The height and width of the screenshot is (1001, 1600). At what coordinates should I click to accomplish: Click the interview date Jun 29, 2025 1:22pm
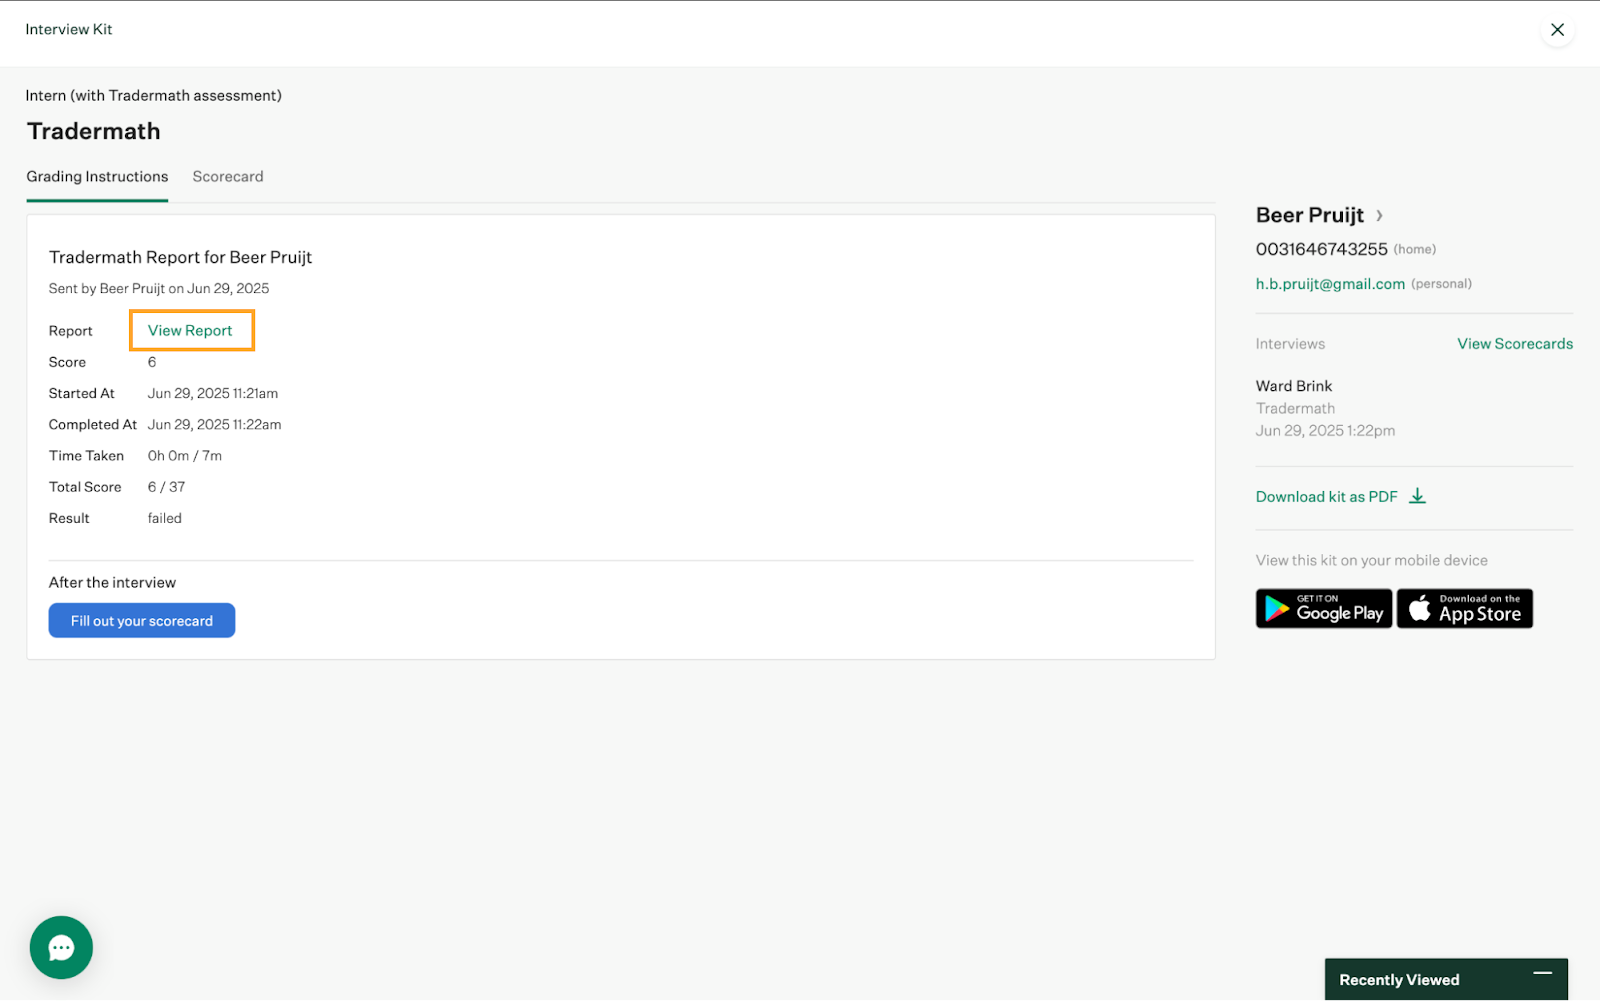click(1325, 431)
